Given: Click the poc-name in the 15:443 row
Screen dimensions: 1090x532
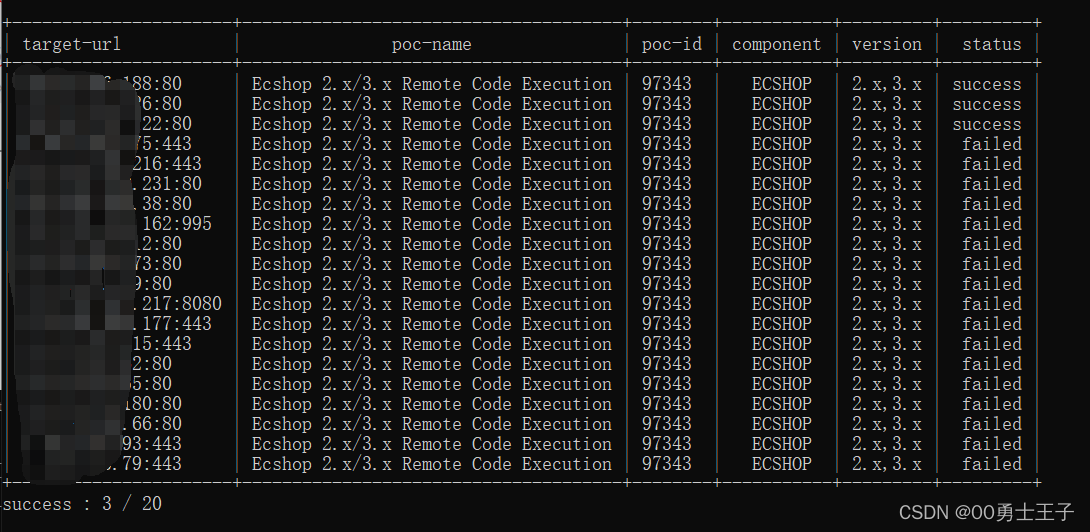Looking at the screenshot, I should tap(432, 344).
